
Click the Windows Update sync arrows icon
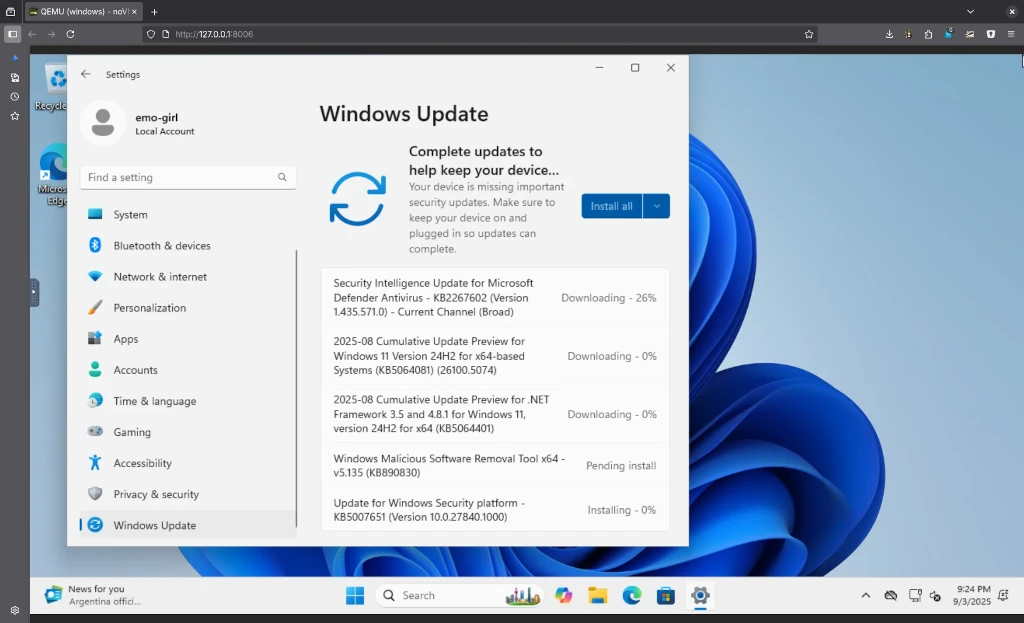(x=358, y=199)
